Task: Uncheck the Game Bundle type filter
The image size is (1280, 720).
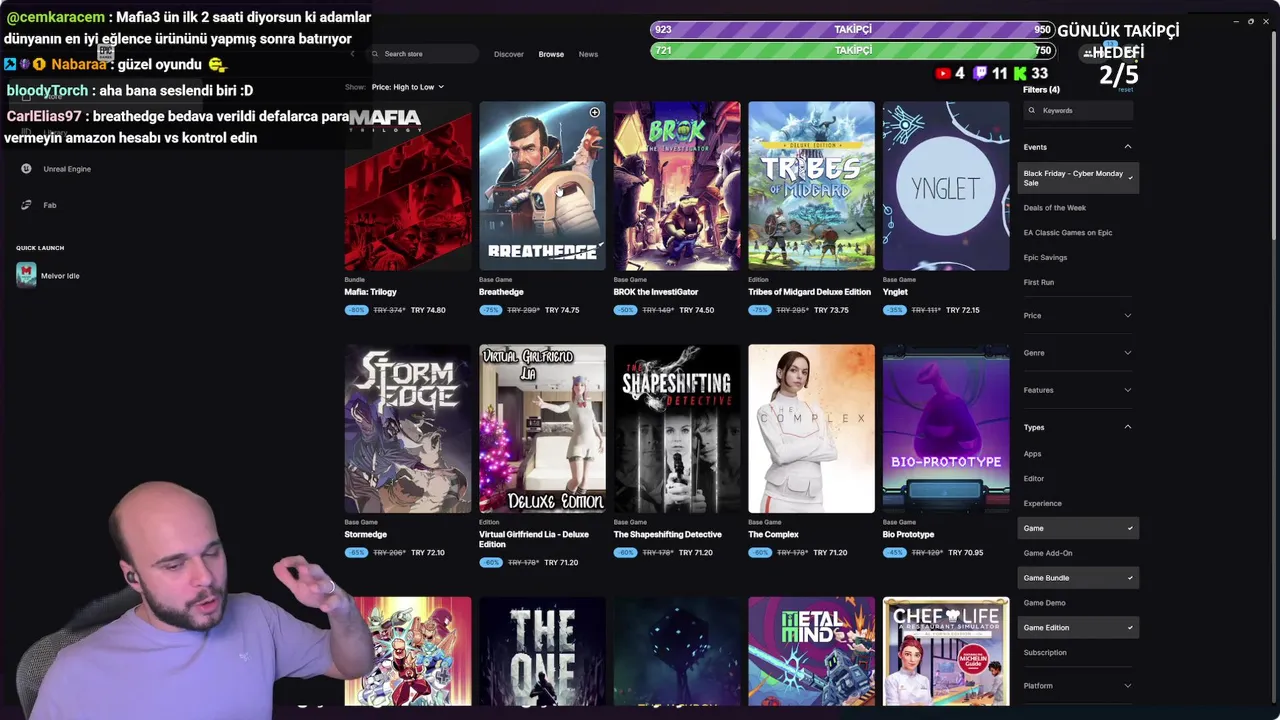Action: point(1078,578)
